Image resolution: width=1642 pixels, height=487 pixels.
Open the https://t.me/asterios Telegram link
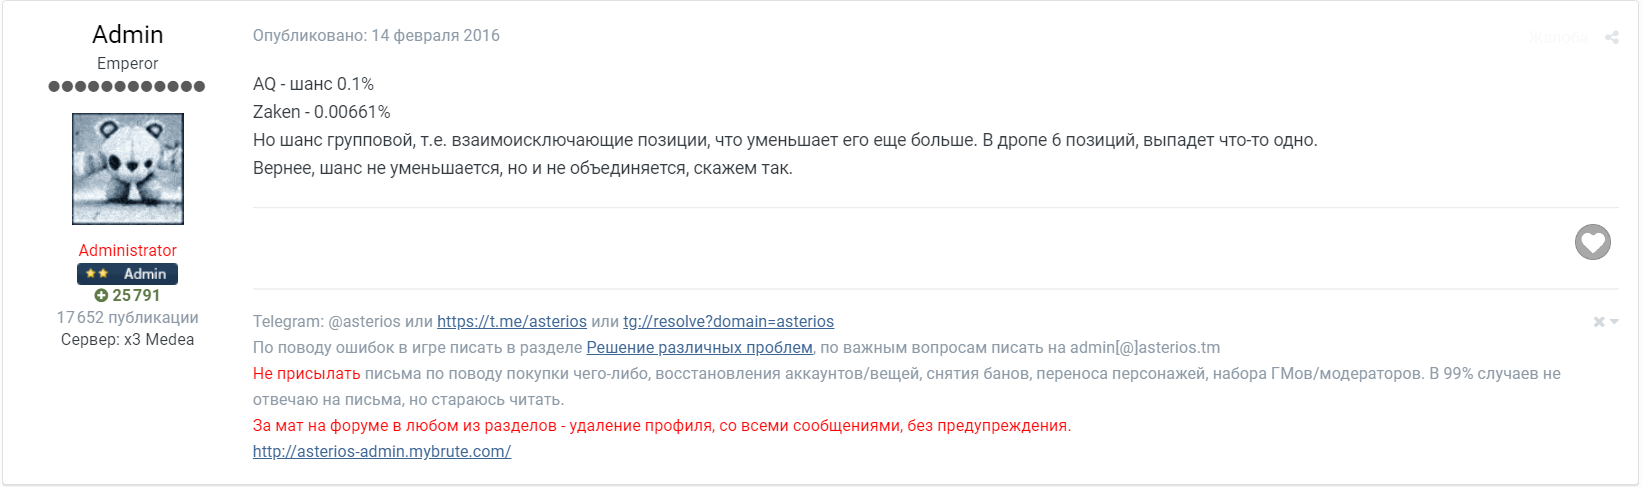point(512,322)
